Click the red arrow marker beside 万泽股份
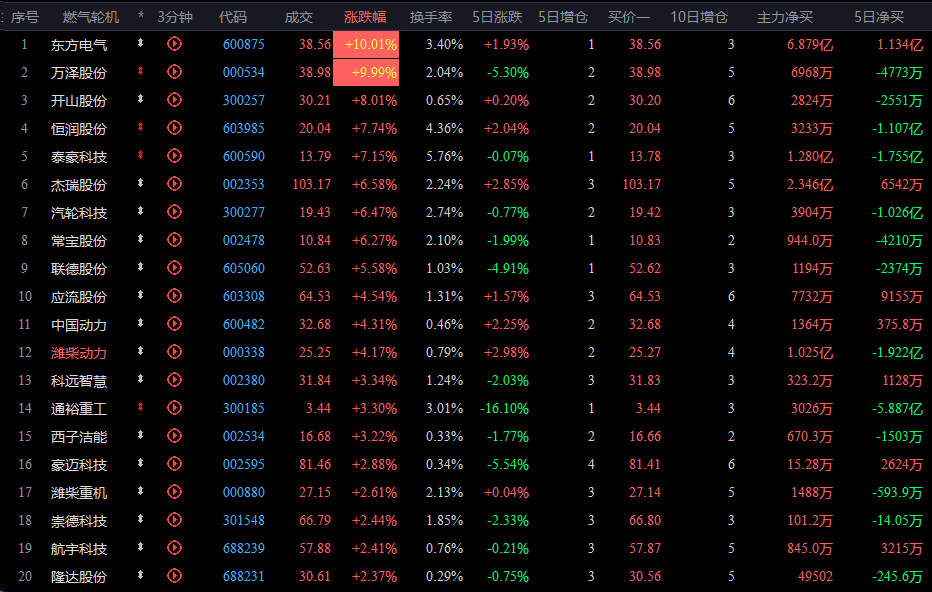This screenshot has width=932, height=592. coord(141,72)
